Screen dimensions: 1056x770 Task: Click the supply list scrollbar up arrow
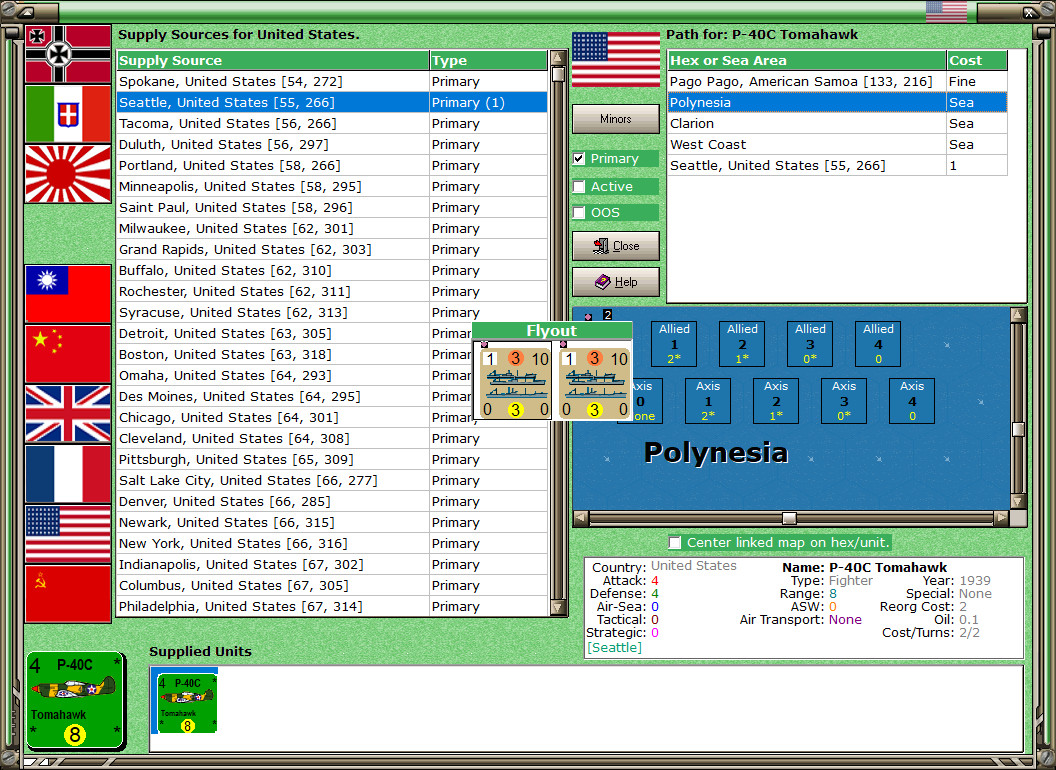558,58
